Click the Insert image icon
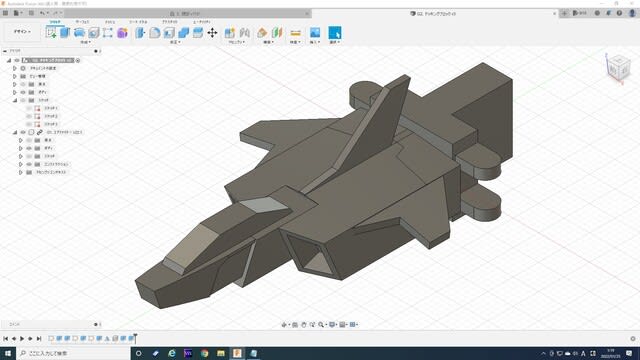The image size is (640, 360). point(315,33)
